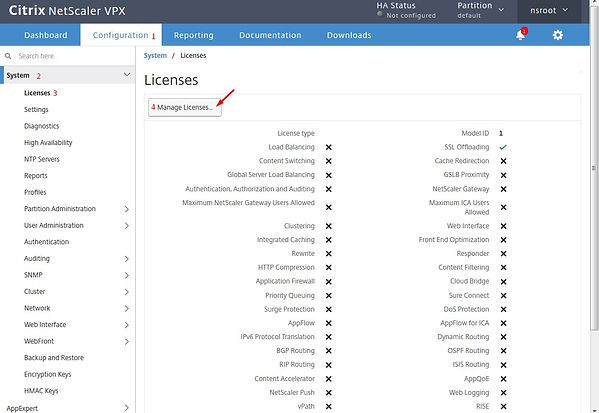Click the X status icon for Rewrite
This screenshot has width=599, height=413.
[x=329, y=254]
